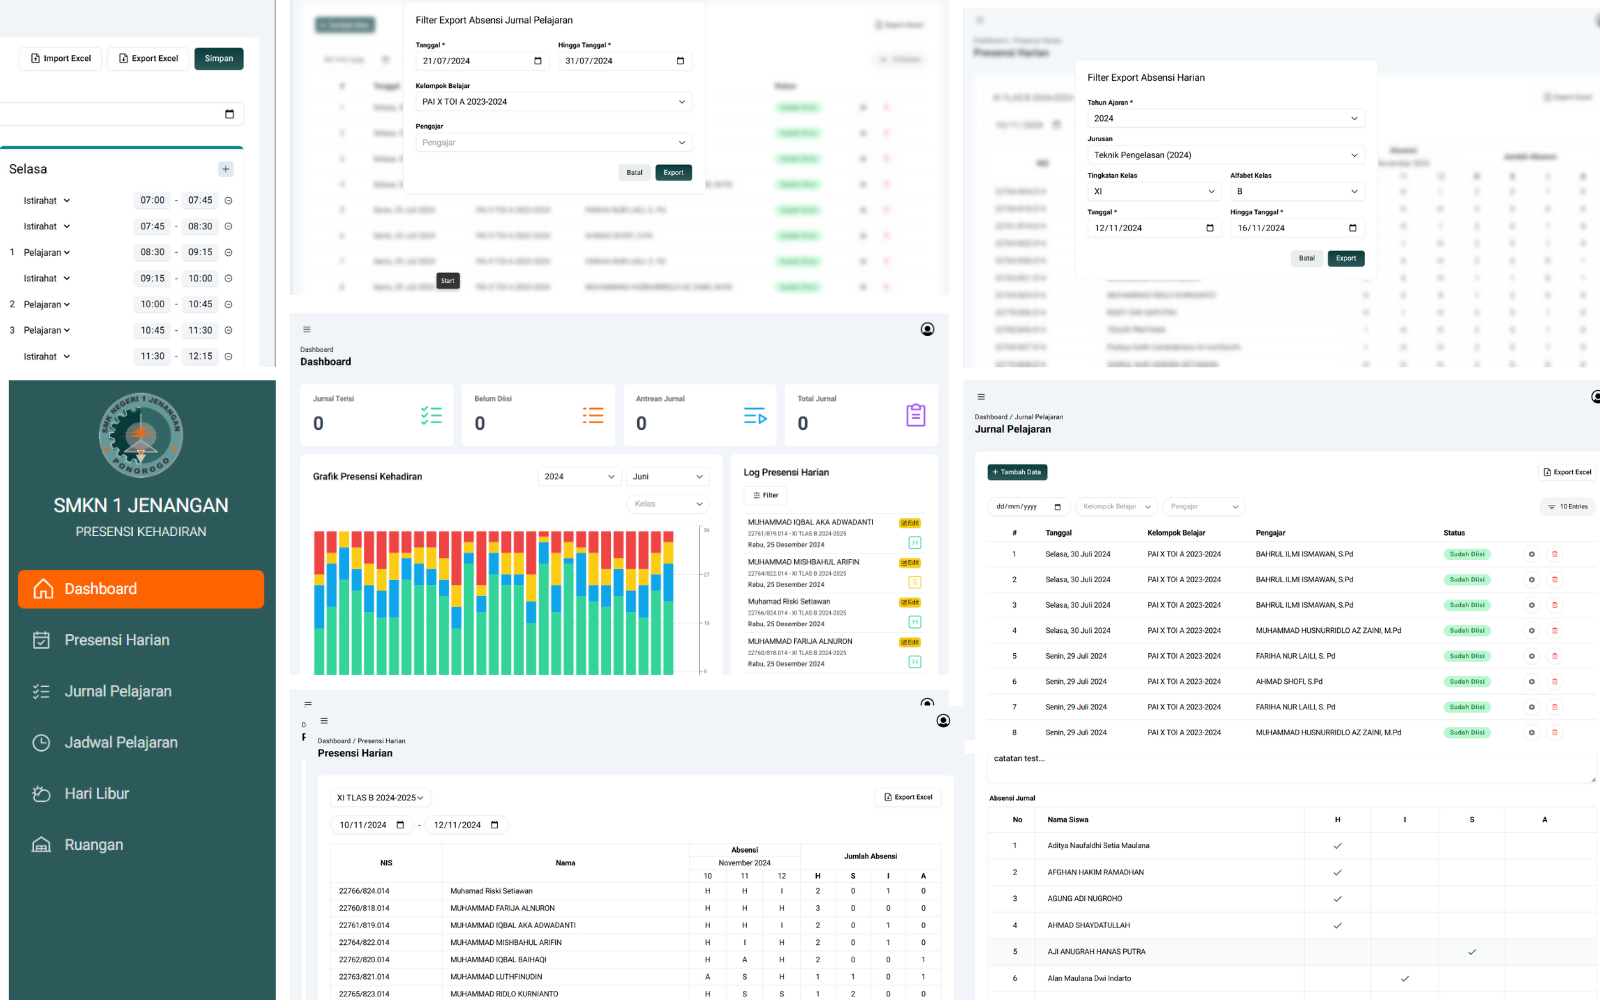Click Filter button in Log Presensi Harian
This screenshot has width=1600, height=1000.
766,495
